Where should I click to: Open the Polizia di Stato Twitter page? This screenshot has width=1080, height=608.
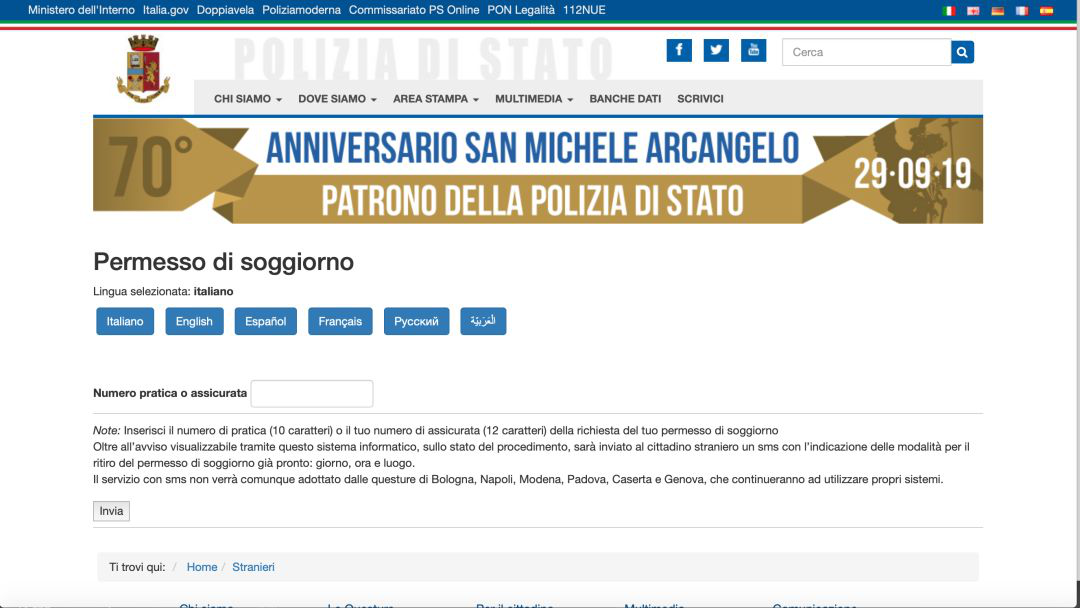[x=716, y=50]
